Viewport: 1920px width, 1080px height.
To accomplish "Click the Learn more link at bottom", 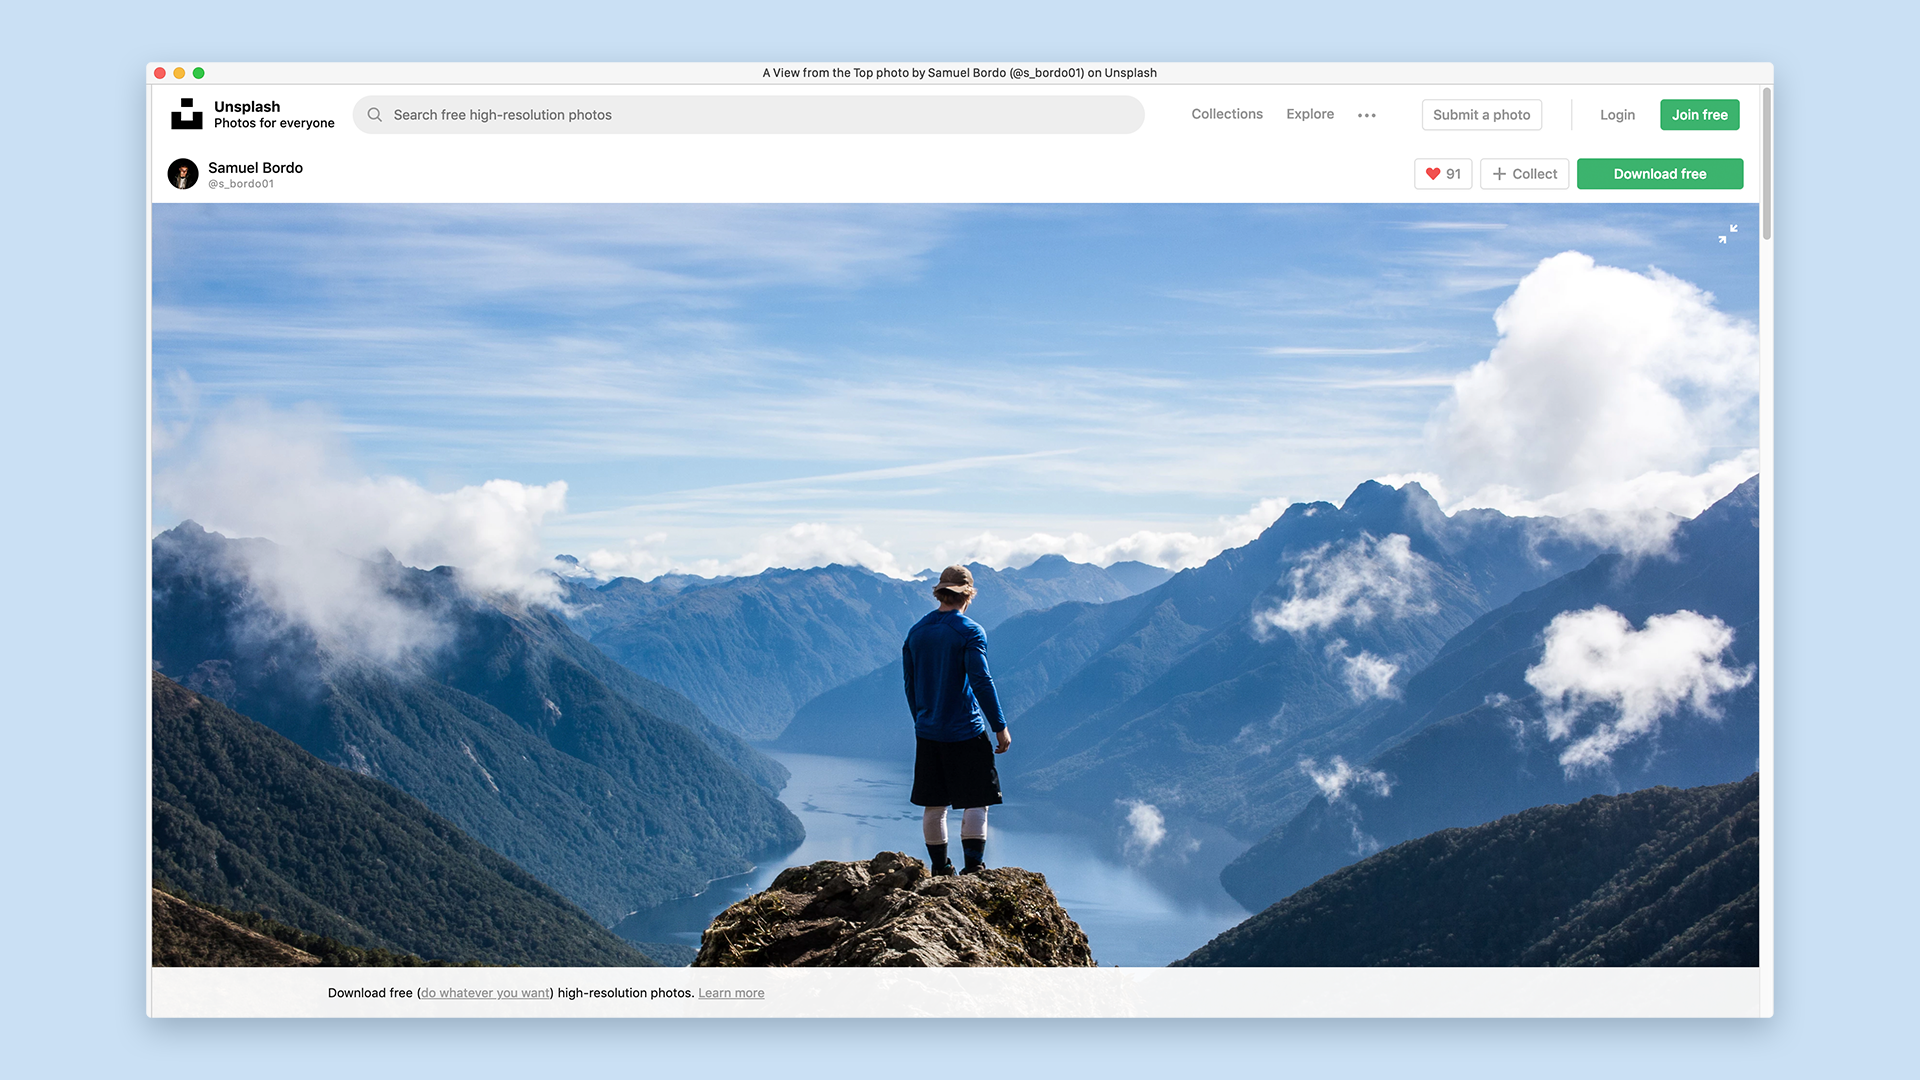I will (731, 992).
